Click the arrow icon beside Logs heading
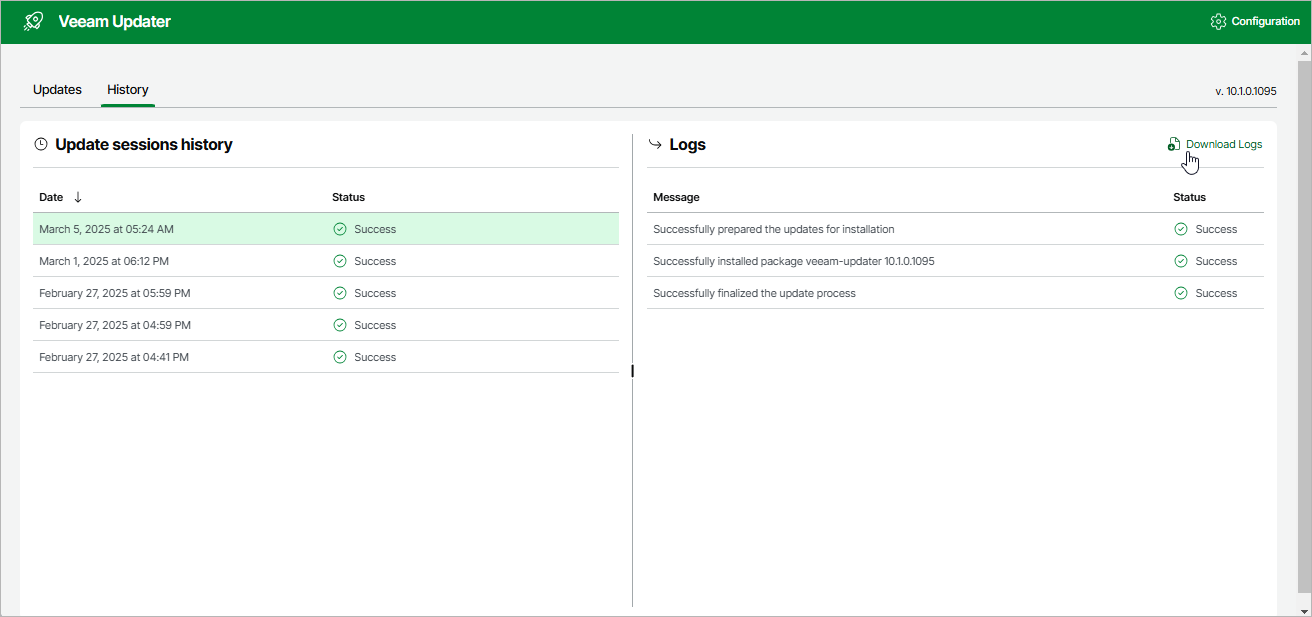The image size is (1312, 617). pos(655,144)
